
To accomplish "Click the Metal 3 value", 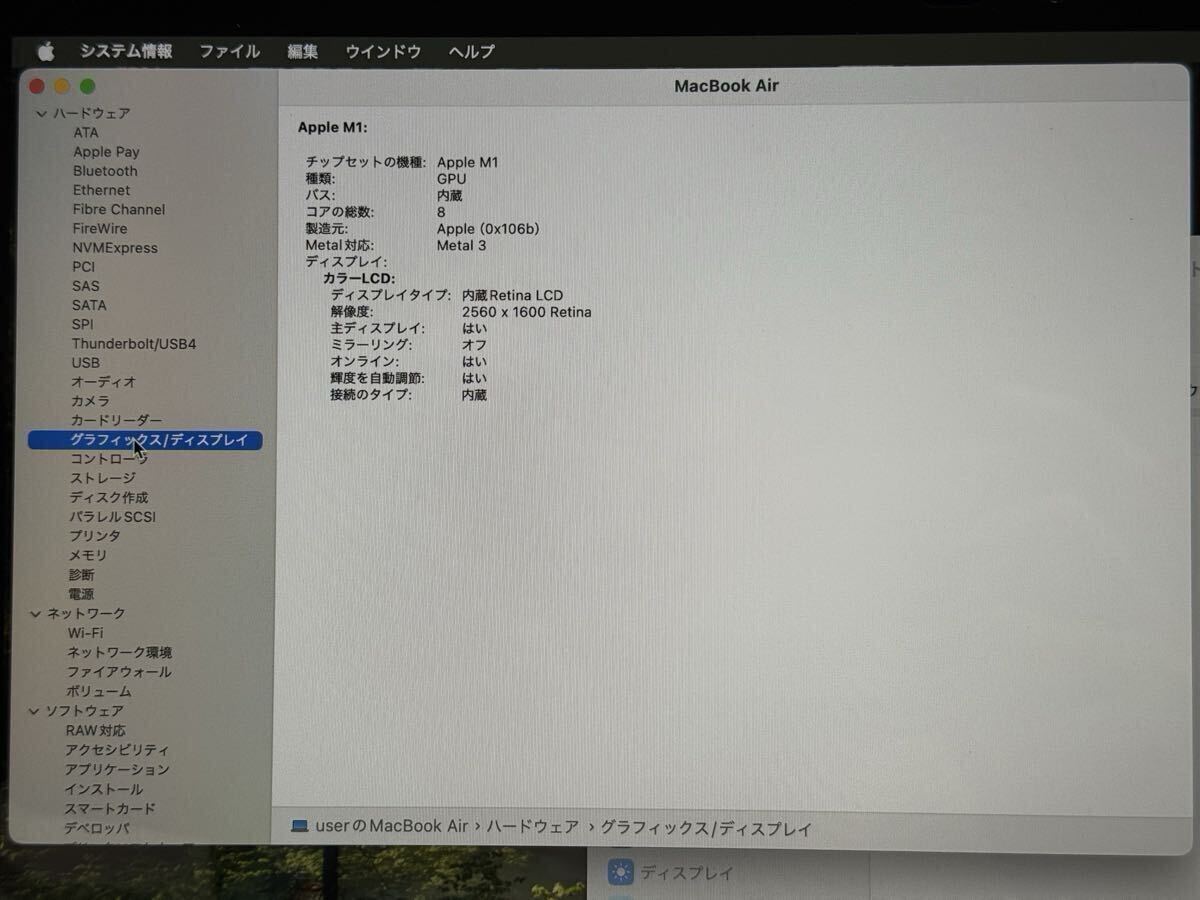I will coord(461,245).
